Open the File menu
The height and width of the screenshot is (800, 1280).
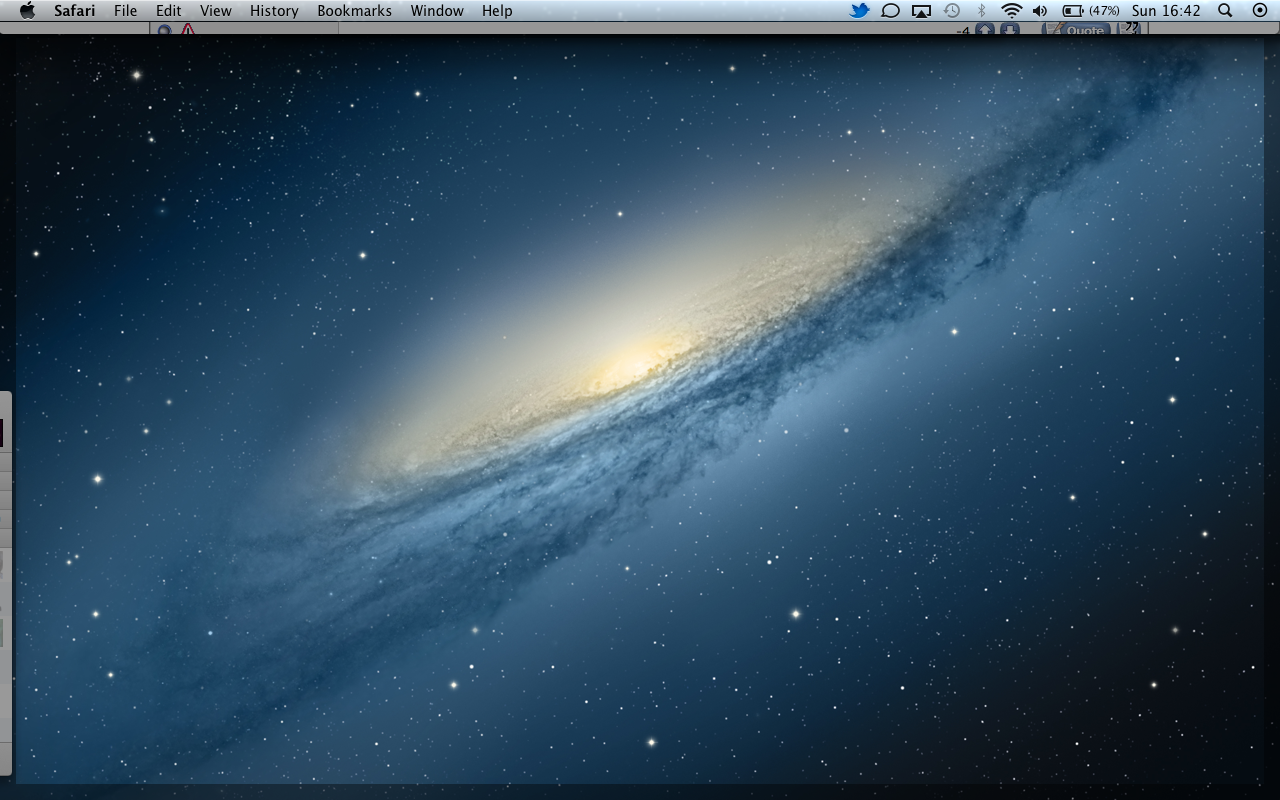point(125,11)
